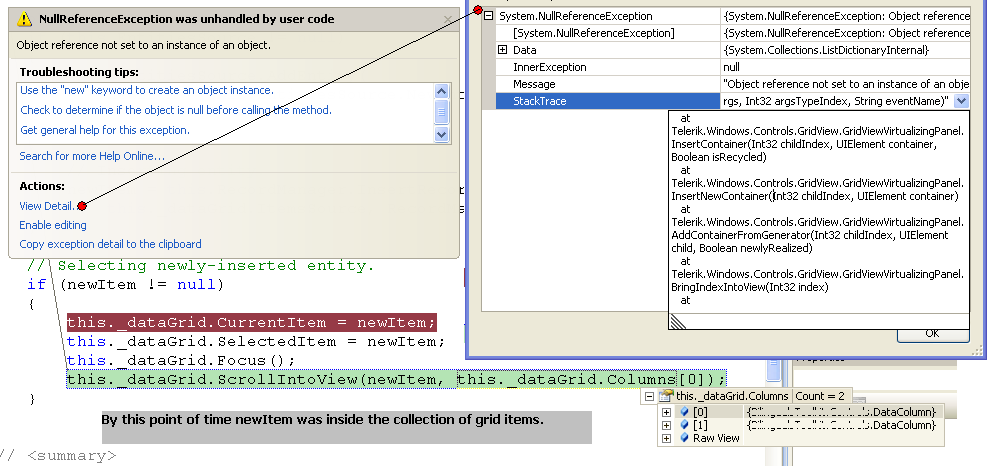Click the SelectedItem = newItem code line
This screenshot has height=466, width=1006.
255,341
